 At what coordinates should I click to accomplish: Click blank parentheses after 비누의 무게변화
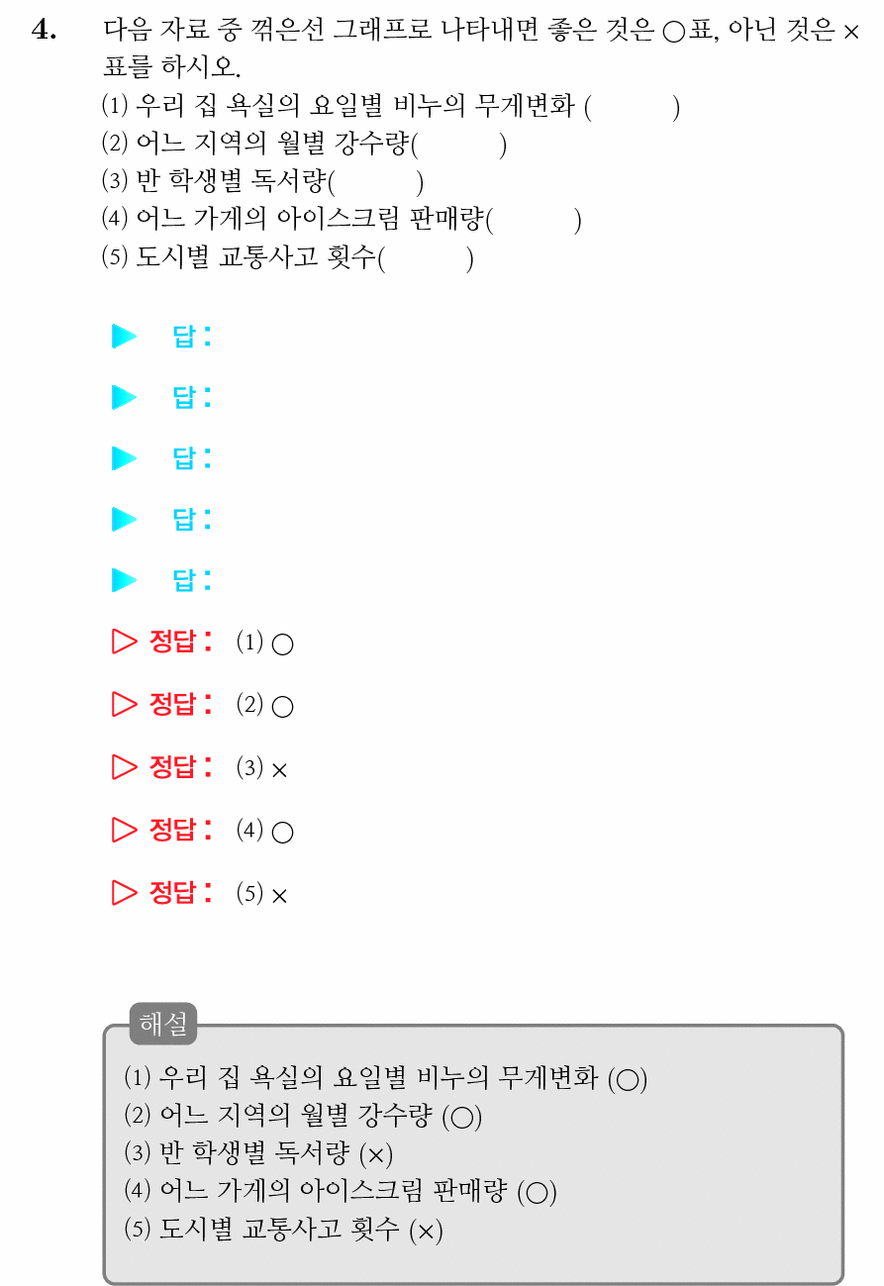coord(632,107)
